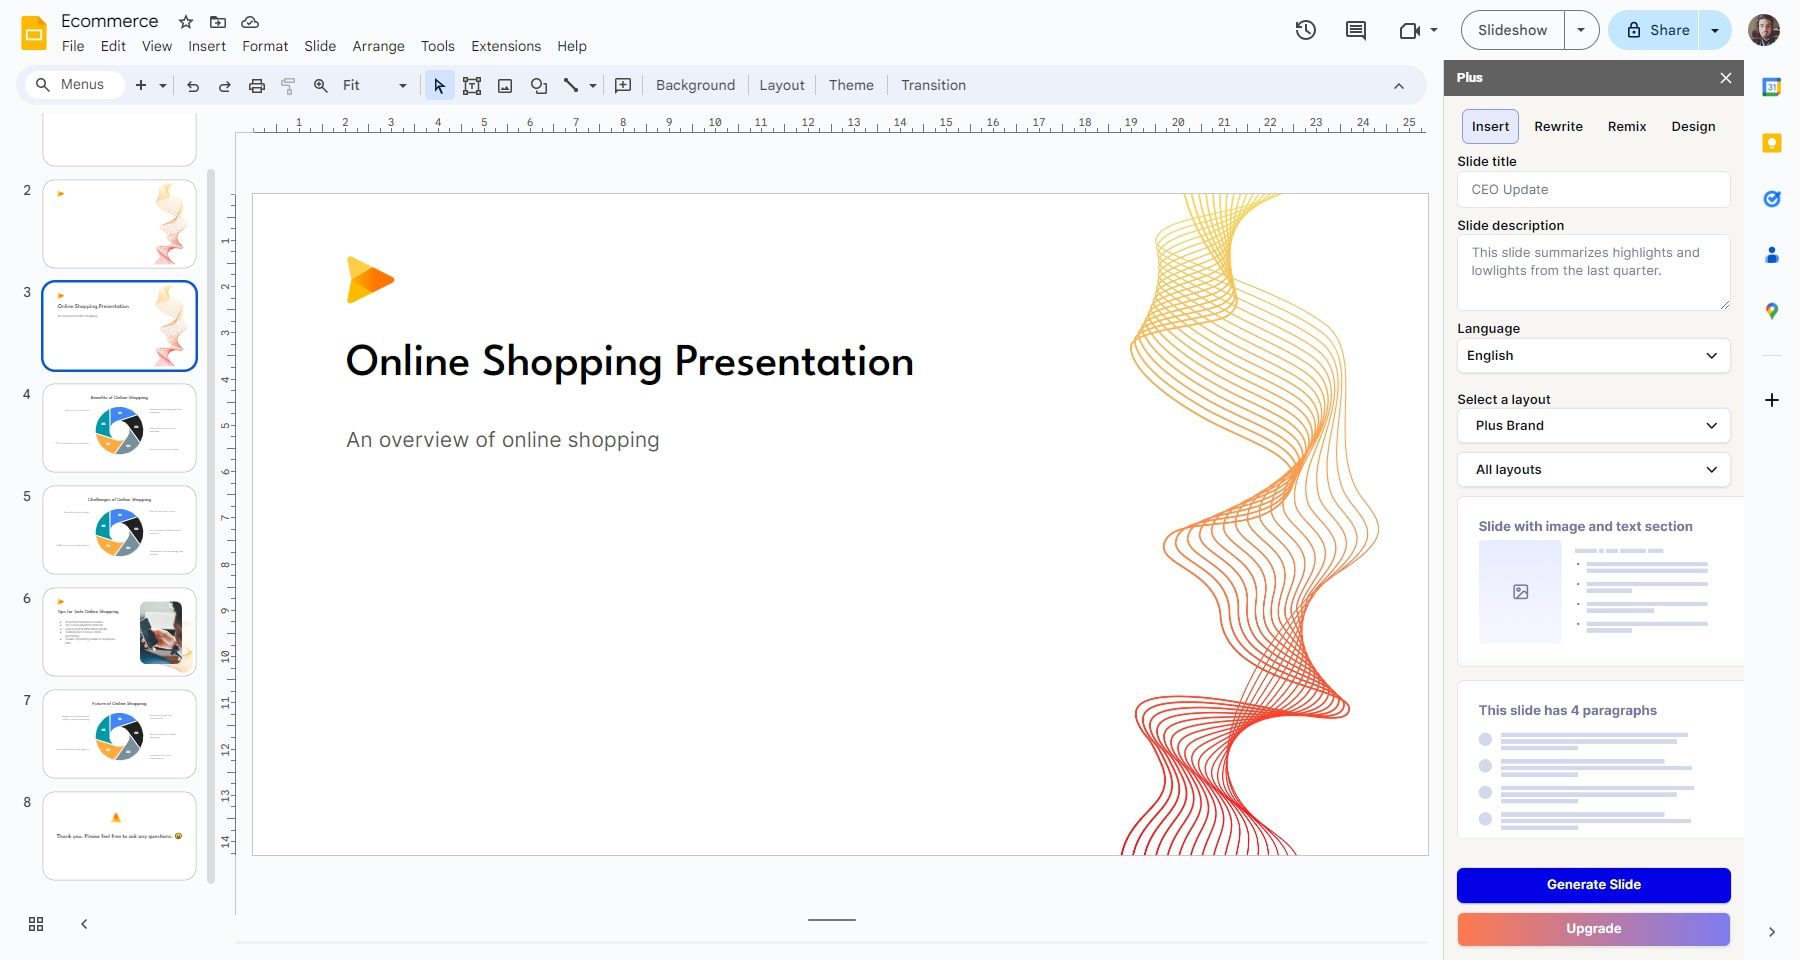Open the Plus Brand layout dropdown

point(1592,425)
